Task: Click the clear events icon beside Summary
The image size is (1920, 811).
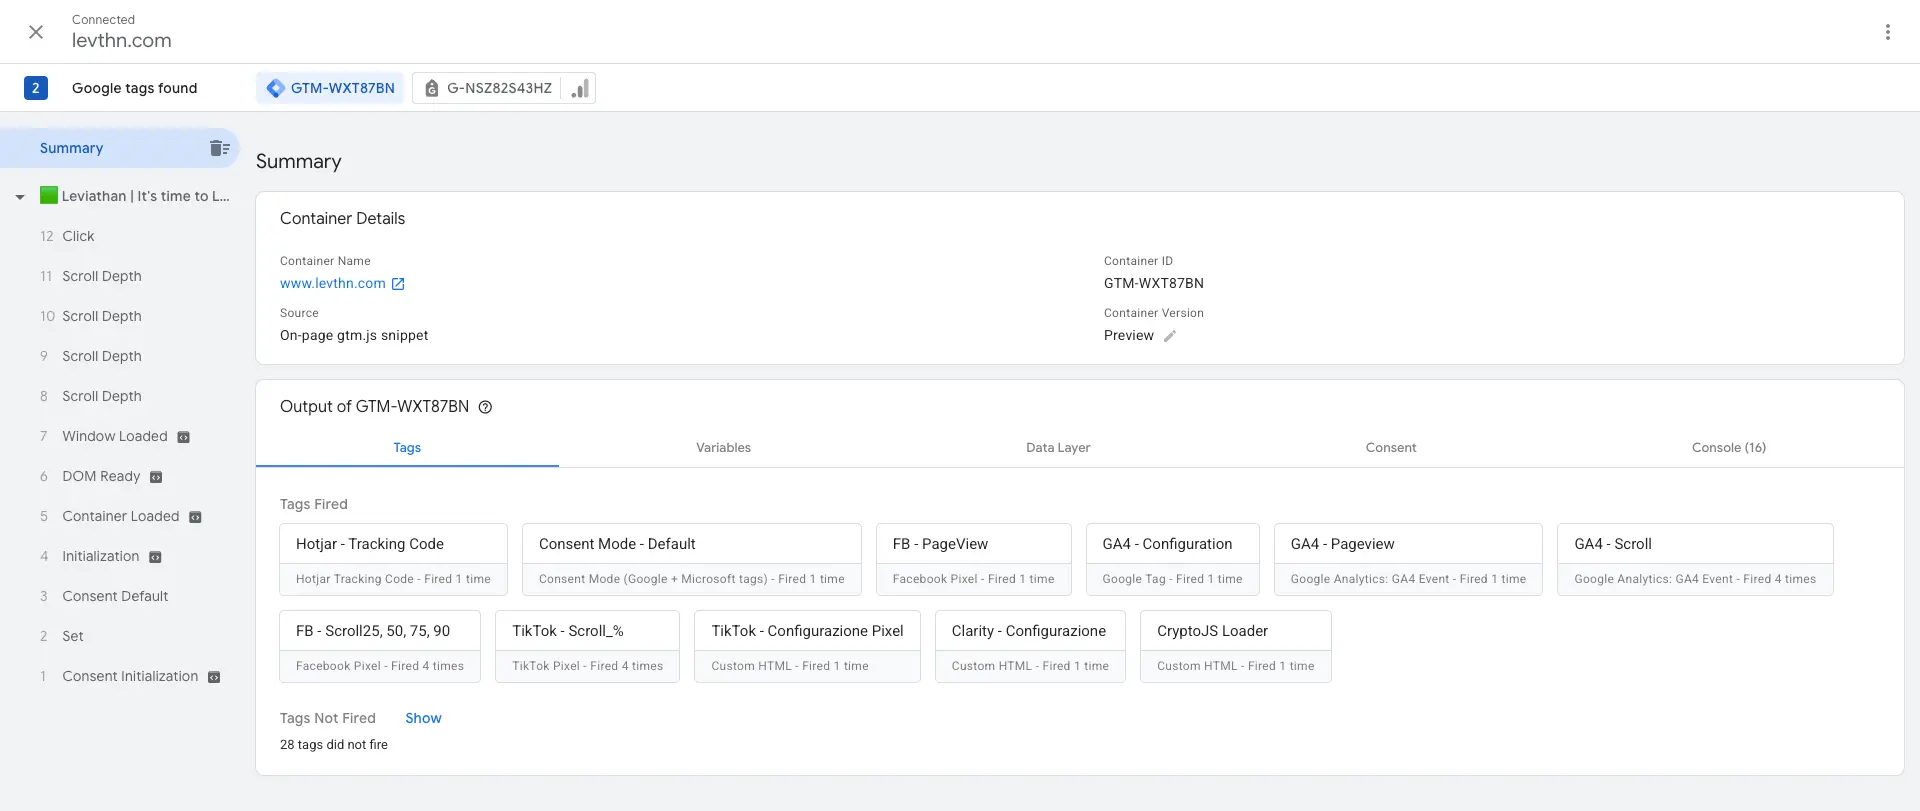Action: [x=220, y=148]
